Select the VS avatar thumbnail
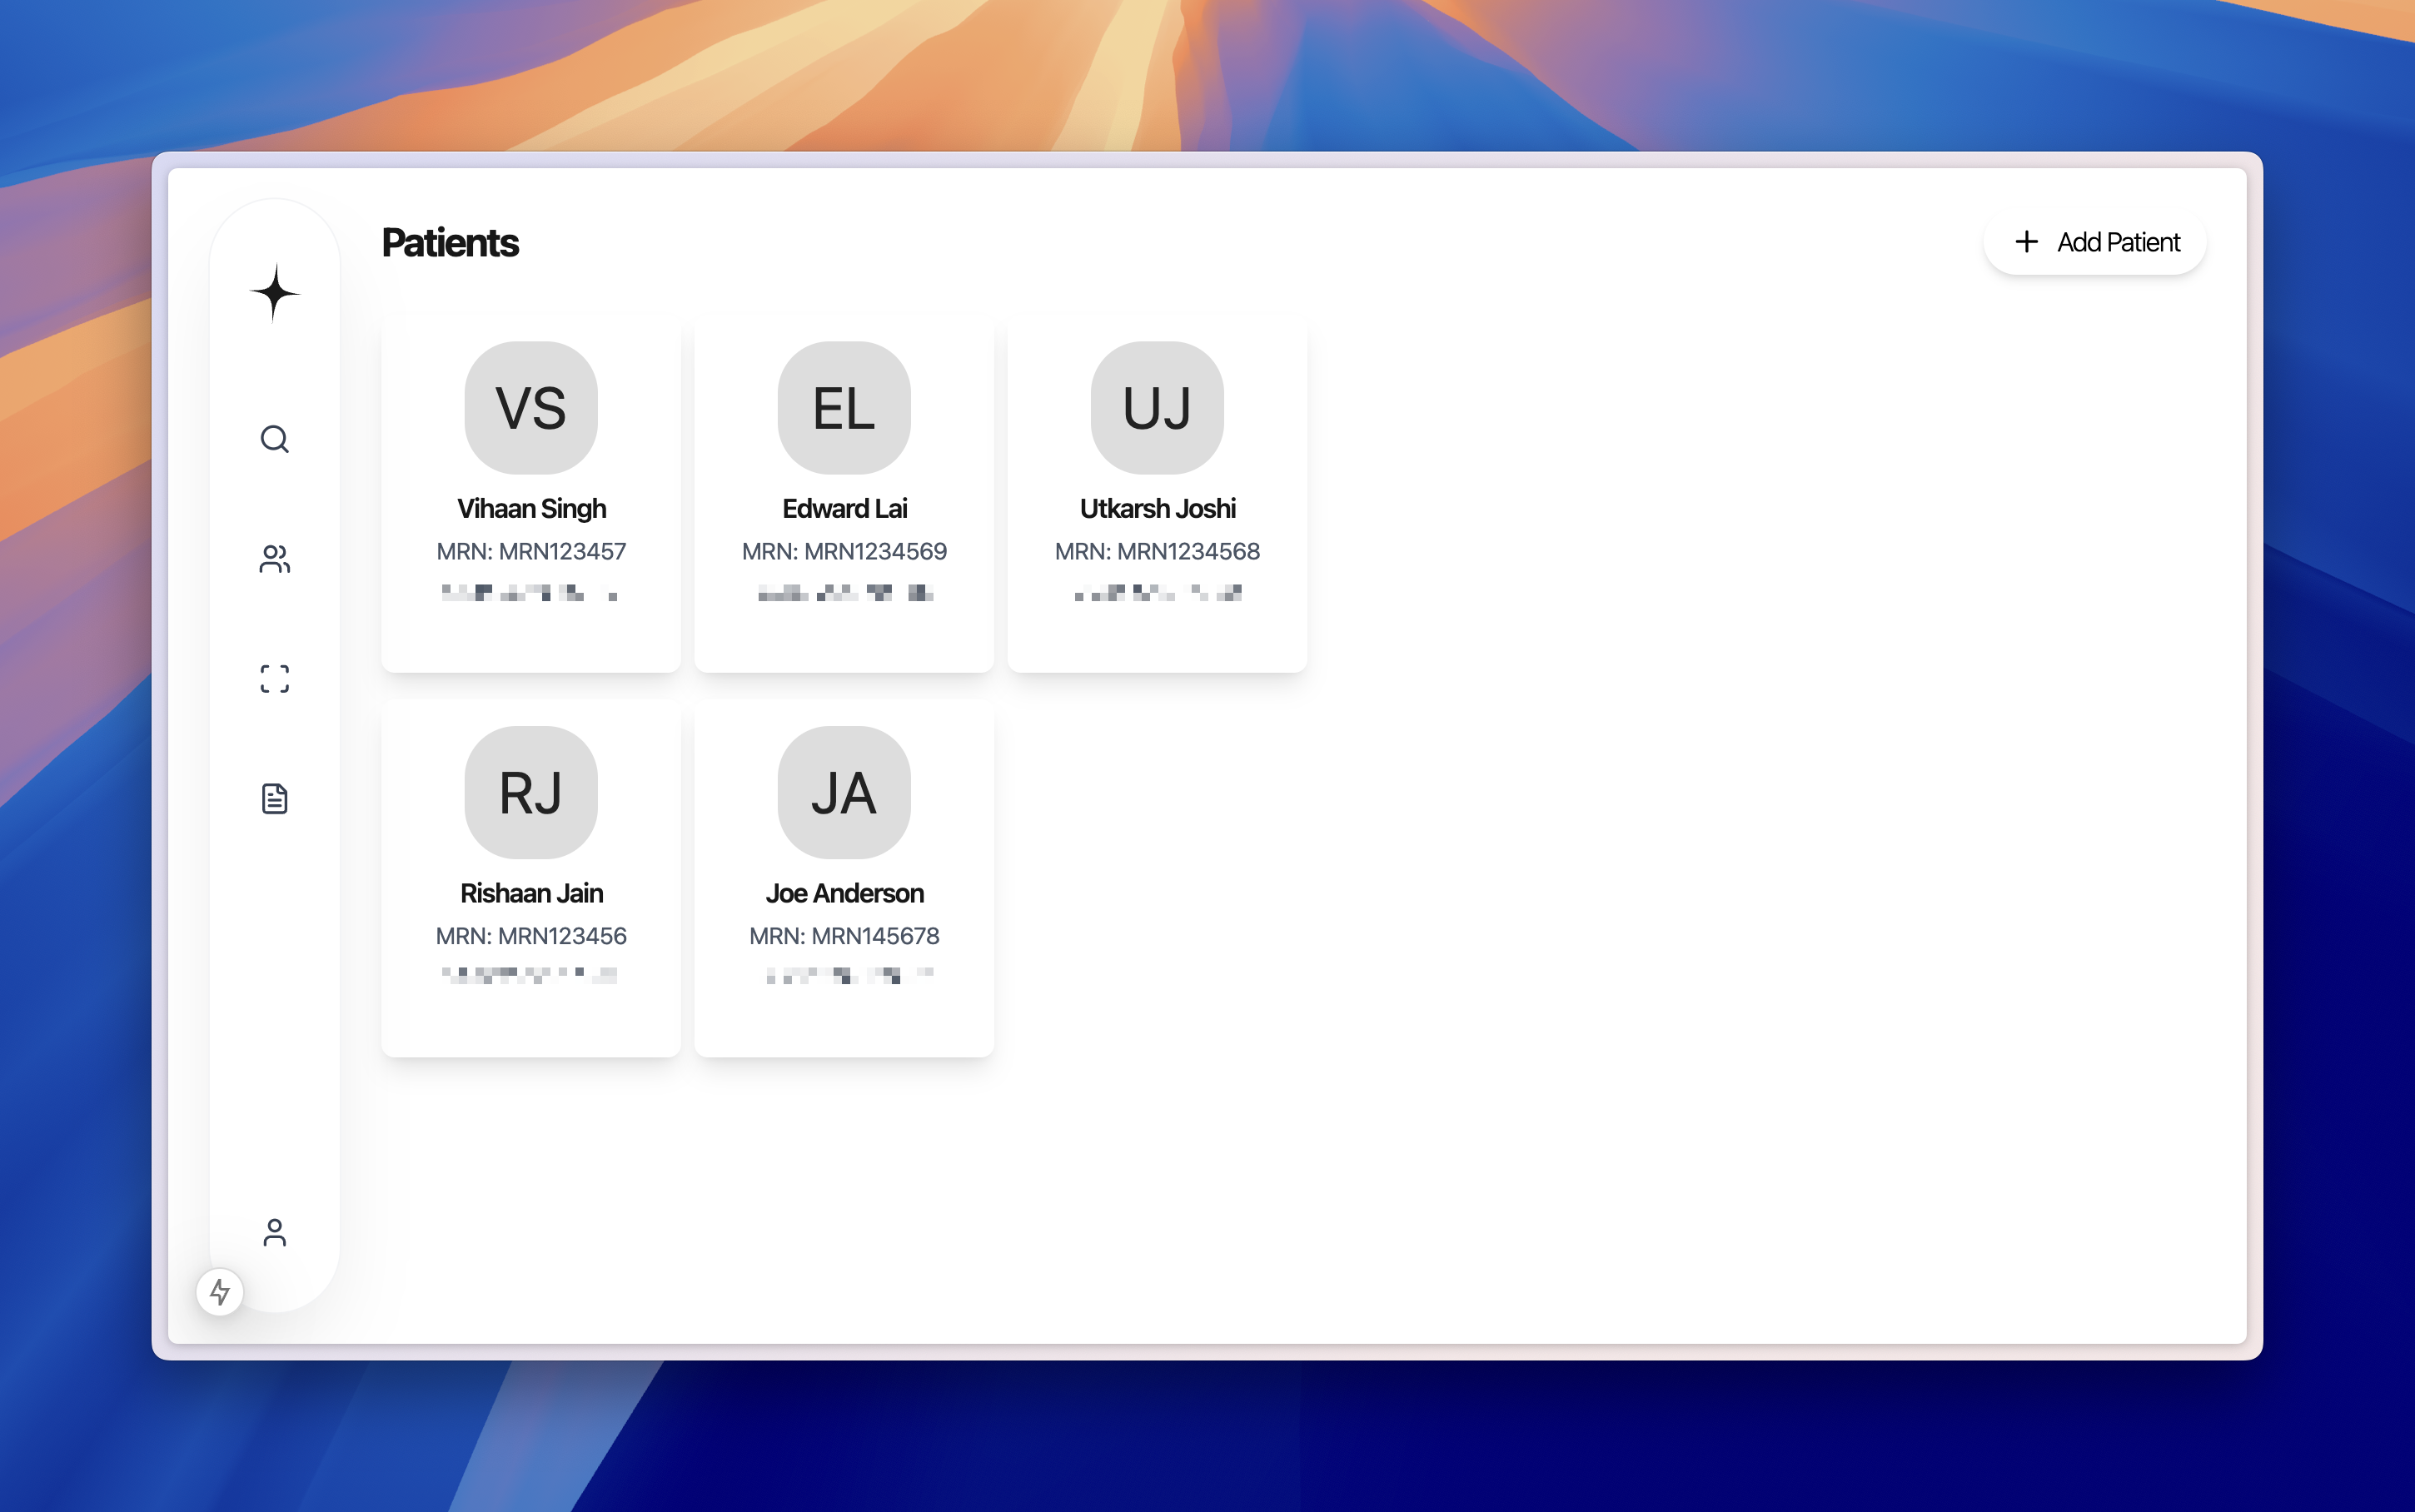This screenshot has width=2415, height=1512. (531, 408)
